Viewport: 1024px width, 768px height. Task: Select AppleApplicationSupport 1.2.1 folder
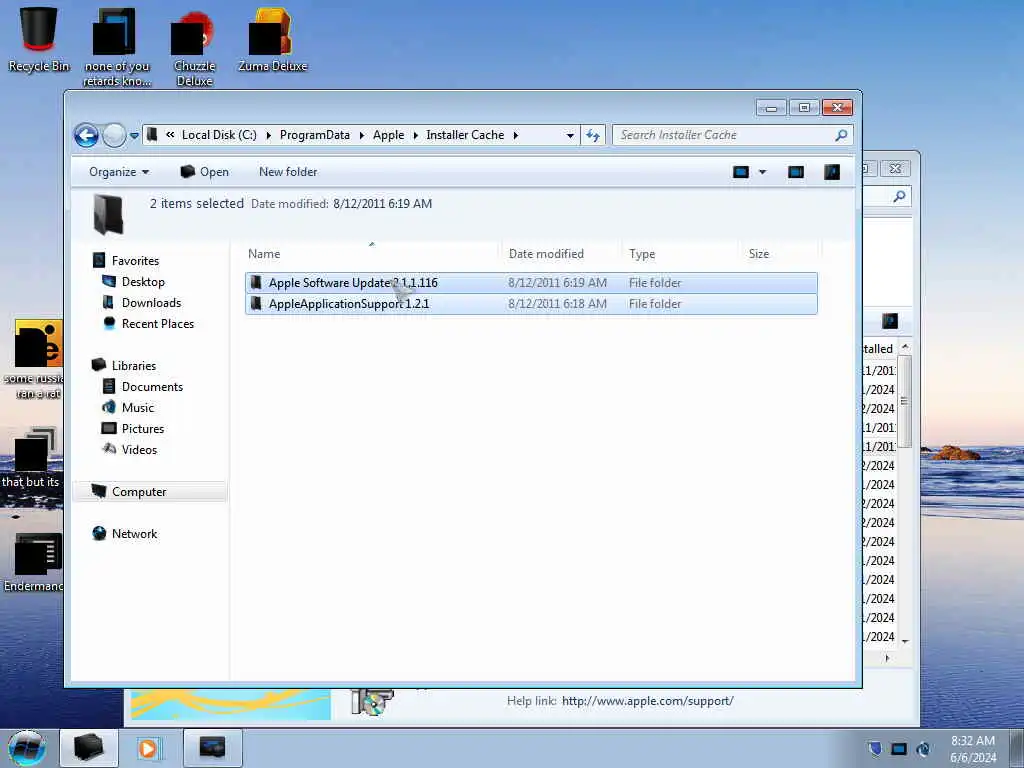(530, 304)
